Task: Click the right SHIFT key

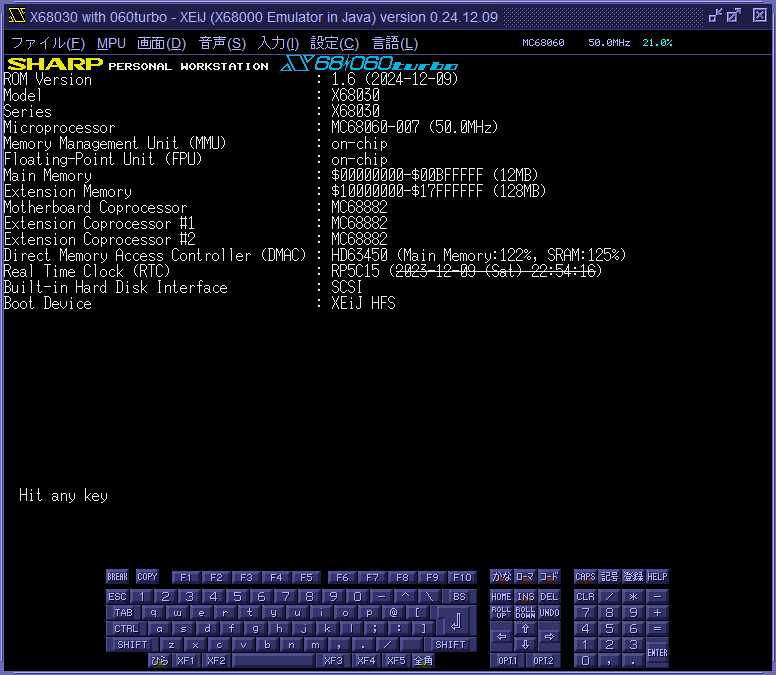Action: click(x=450, y=645)
